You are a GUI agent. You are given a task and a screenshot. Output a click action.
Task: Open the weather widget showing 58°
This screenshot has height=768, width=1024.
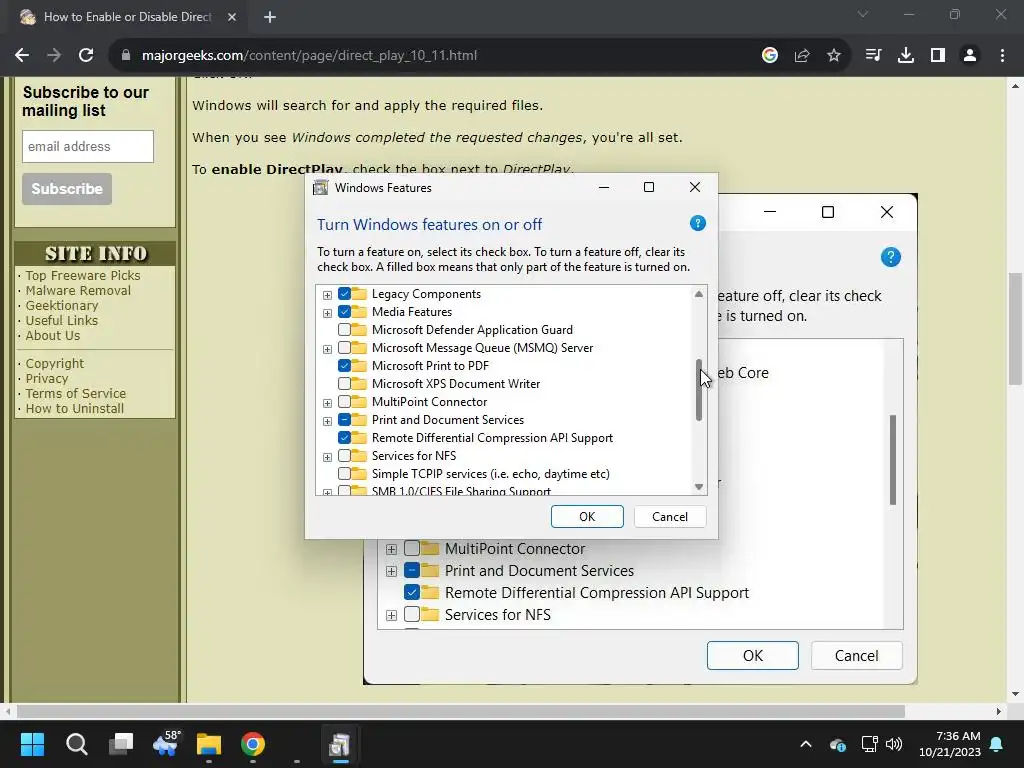tap(165, 744)
